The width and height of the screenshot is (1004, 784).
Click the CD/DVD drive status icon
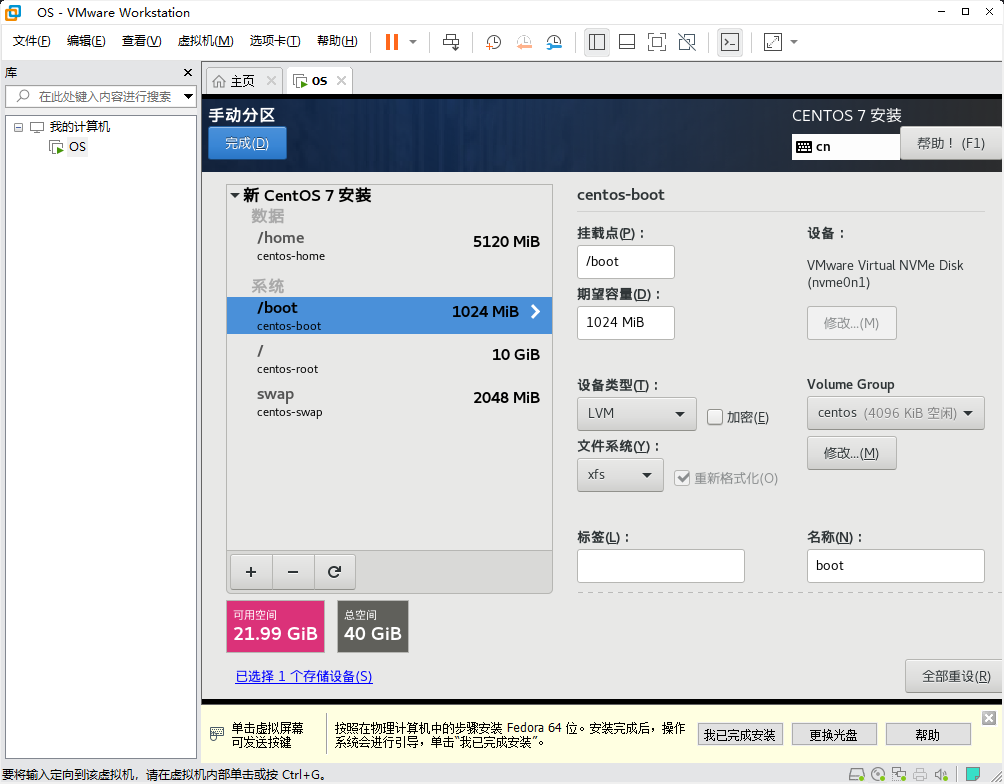tap(878, 775)
